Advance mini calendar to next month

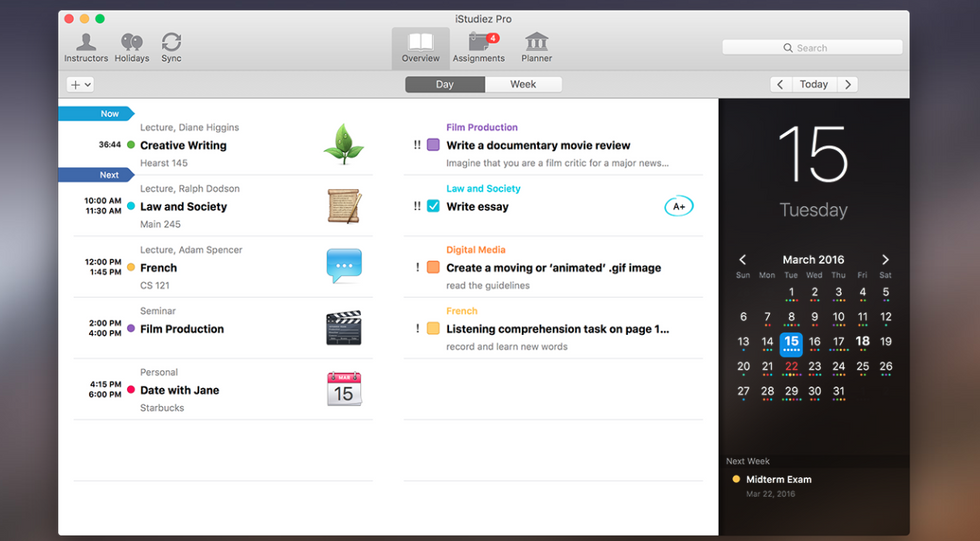[x=885, y=260]
